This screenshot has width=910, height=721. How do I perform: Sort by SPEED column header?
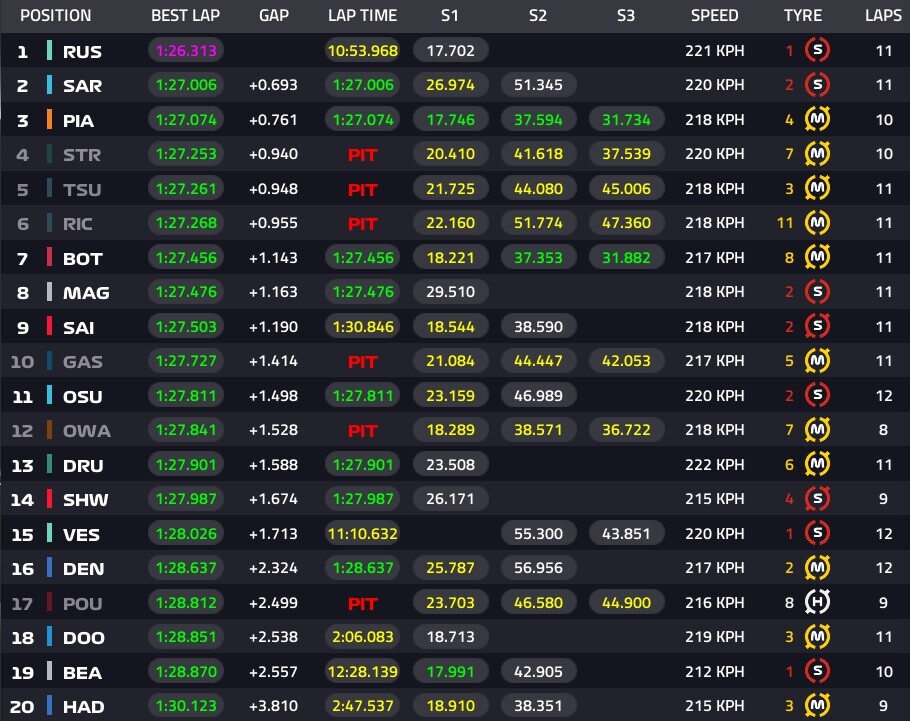click(714, 15)
